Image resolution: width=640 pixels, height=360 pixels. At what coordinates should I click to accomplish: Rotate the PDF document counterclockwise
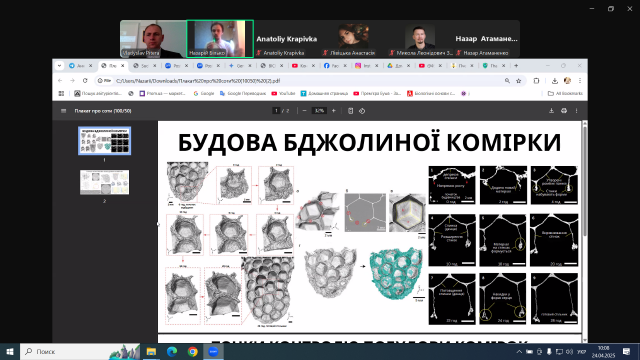tap(362, 111)
